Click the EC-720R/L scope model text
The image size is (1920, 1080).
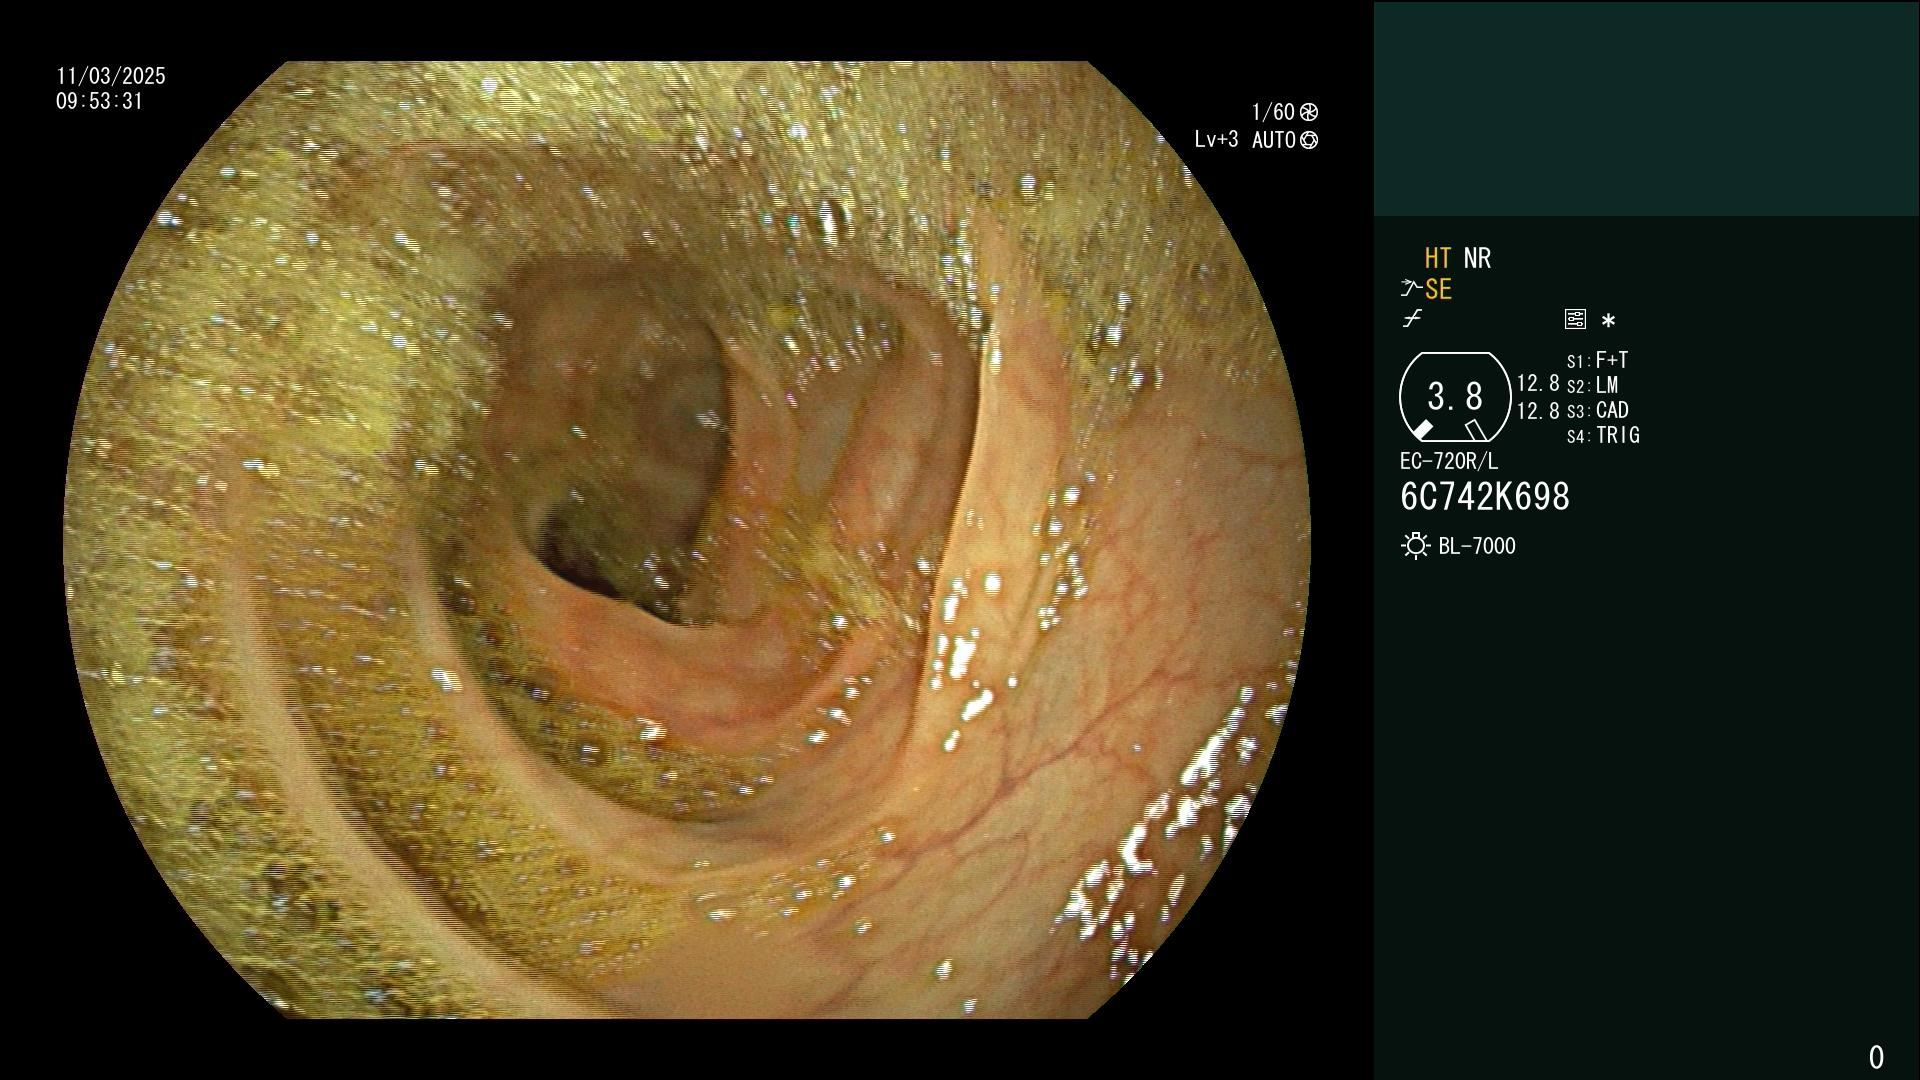tap(1449, 461)
